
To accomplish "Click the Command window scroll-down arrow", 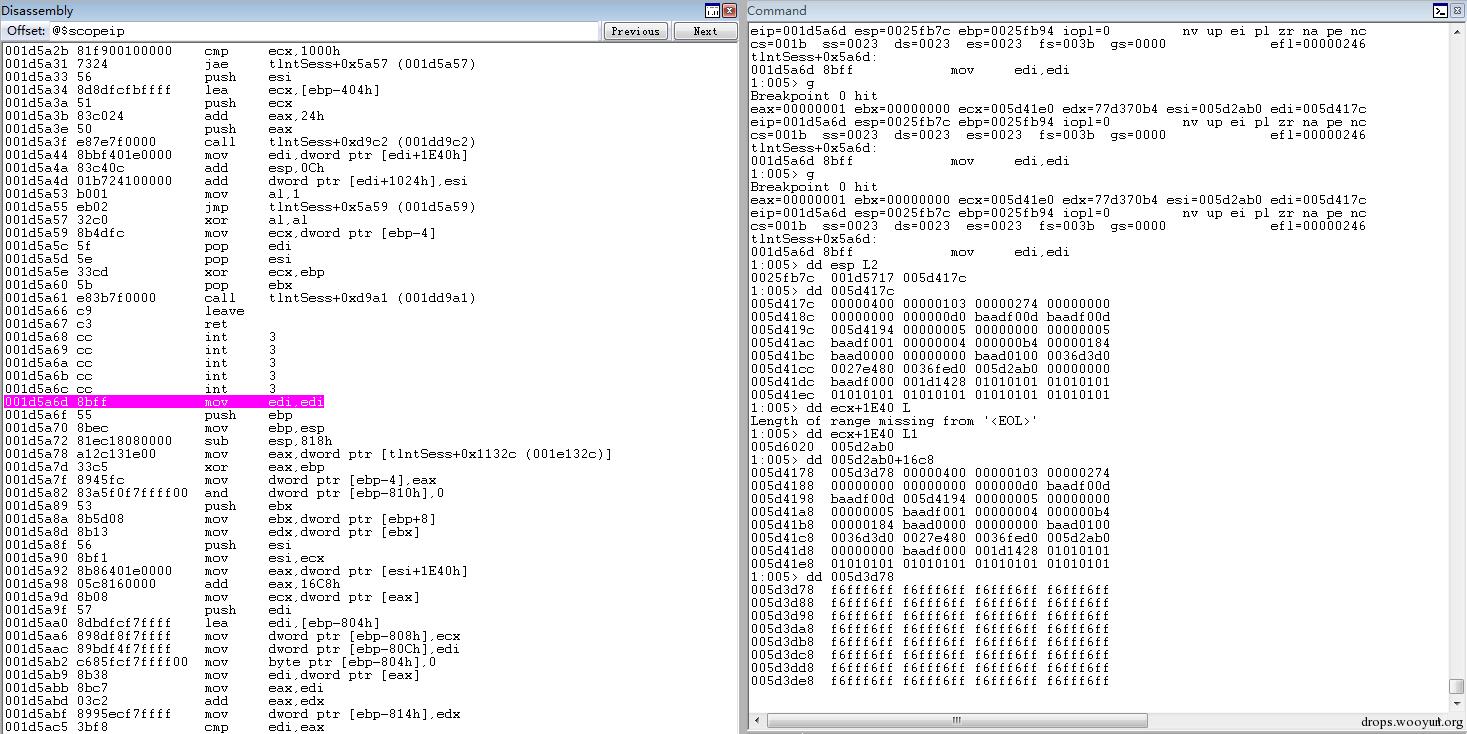I will point(1457,702).
